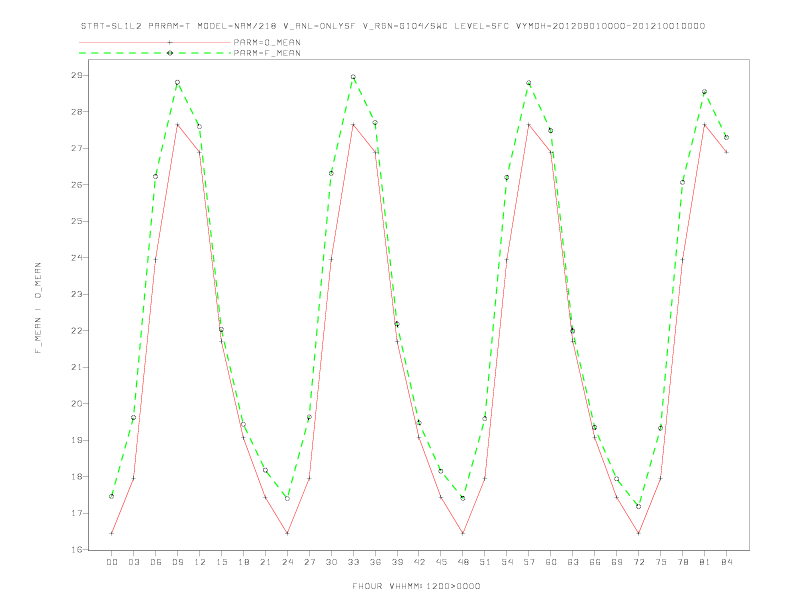Click x-axis forecast hour label 03
The width and height of the screenshot is (792, 612).
pos(133,562)
